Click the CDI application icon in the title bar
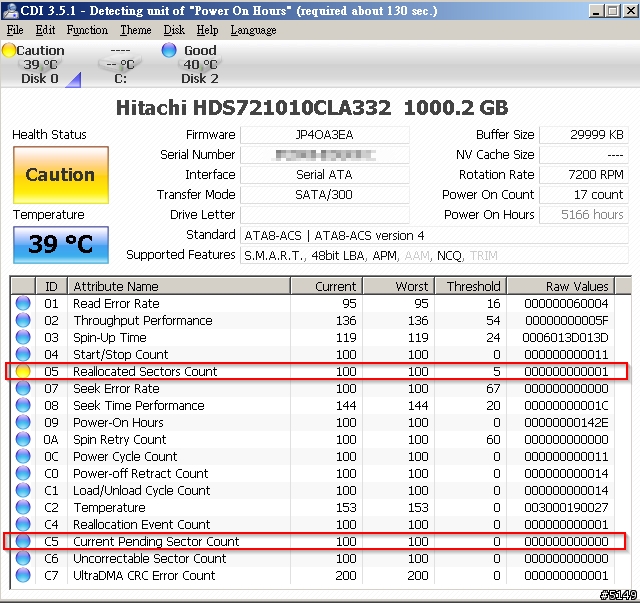The width and height of the screenshot is (640, 603). (10, 11)
